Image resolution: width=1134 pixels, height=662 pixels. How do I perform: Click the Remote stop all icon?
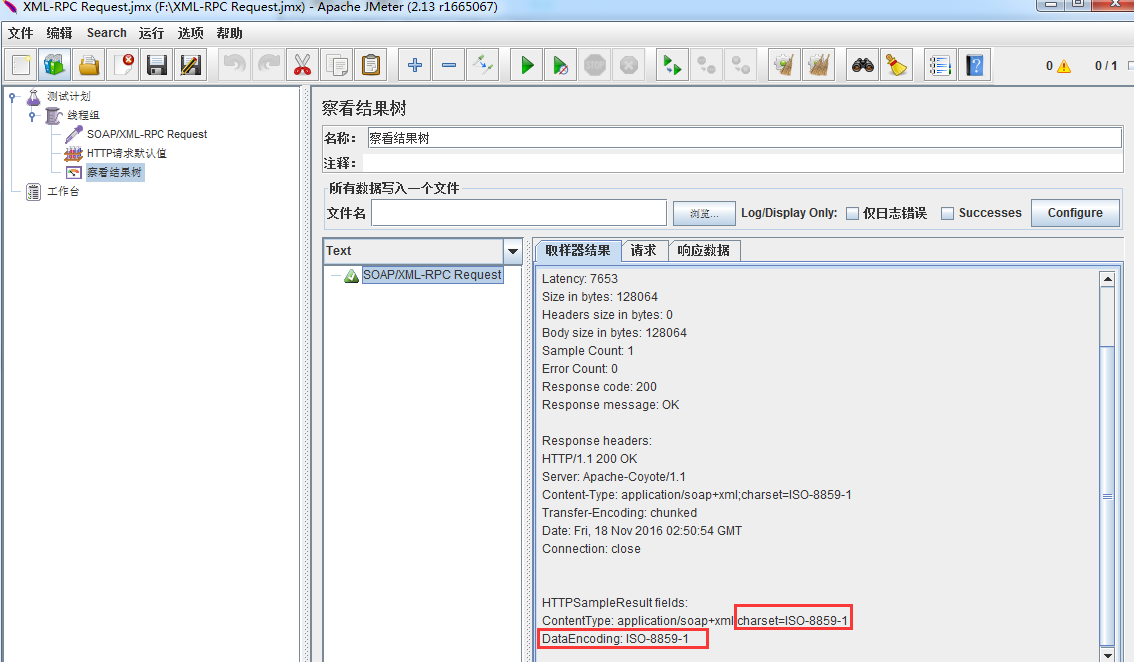(x=707, y=65)
